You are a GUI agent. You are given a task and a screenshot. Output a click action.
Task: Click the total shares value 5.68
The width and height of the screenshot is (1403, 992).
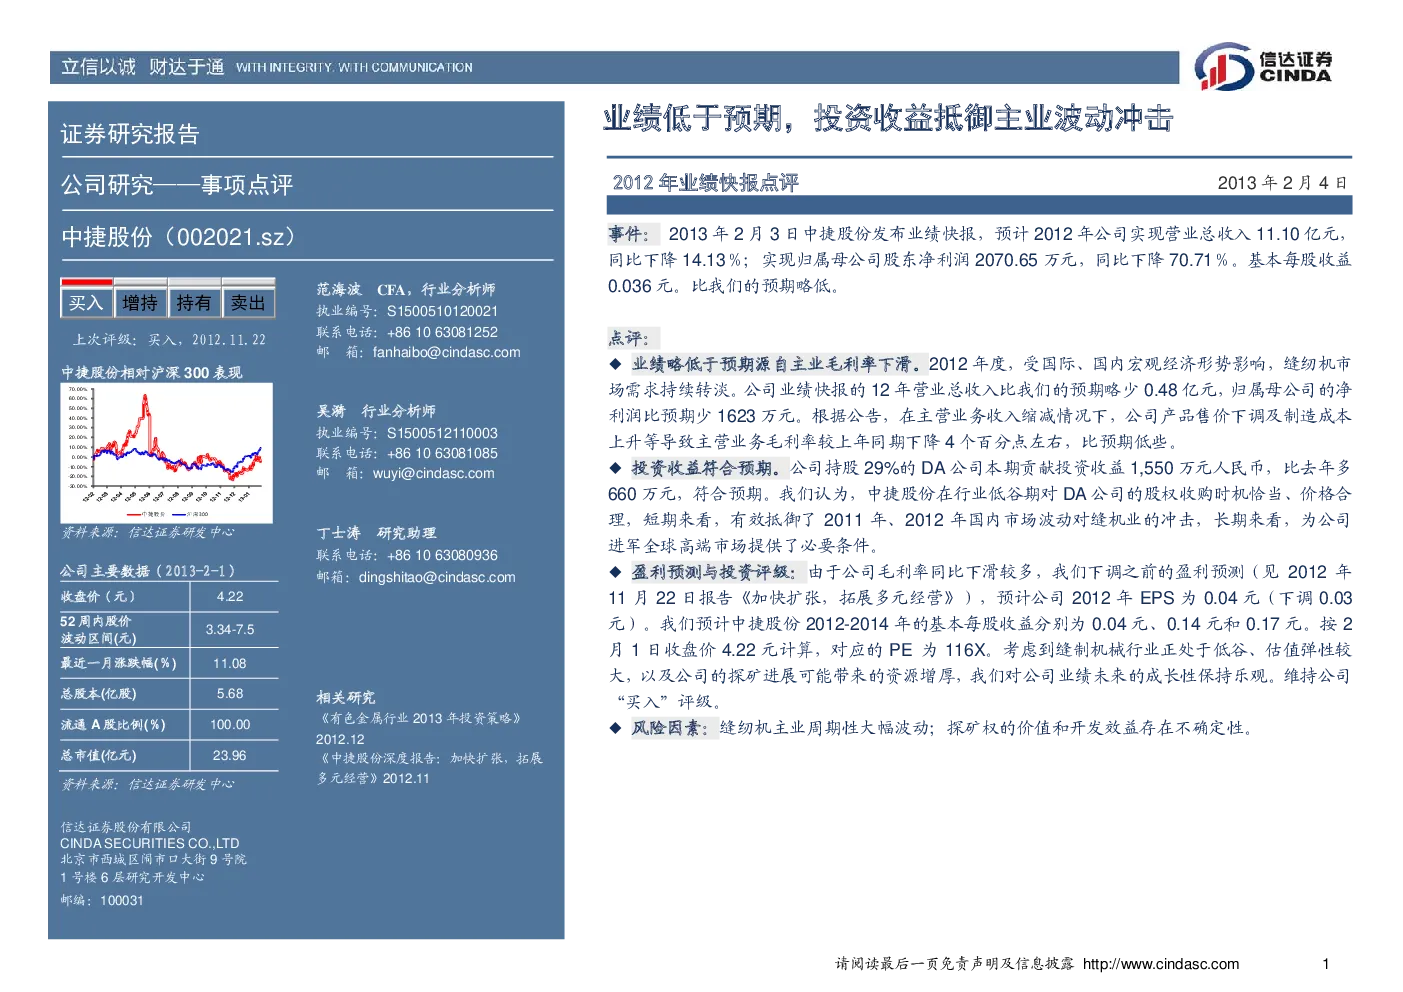pos(230,693)
